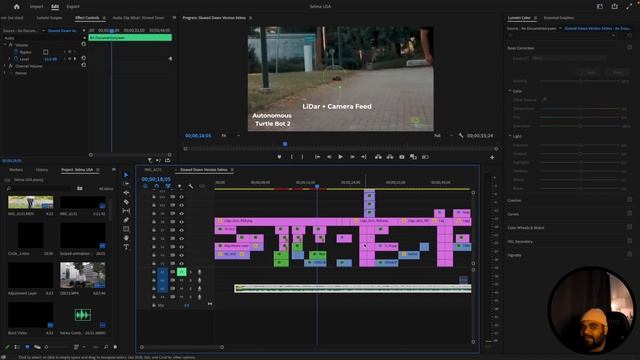Toggle the Basic Correction checkbox

pyautogui.click(x=629, y=48)
